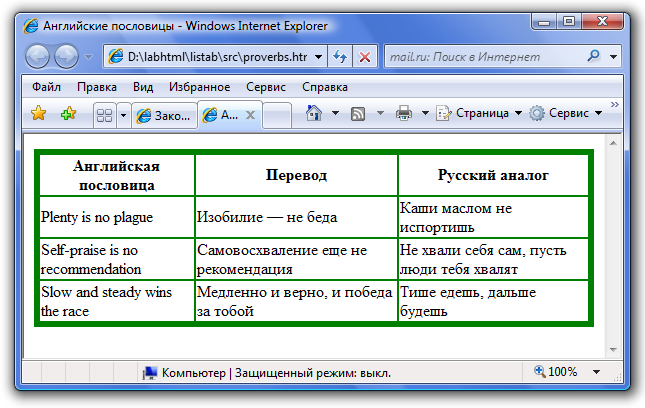The width and height of the screenshot is (645, 408).
Task: Open the Сервис gear toolbar menu
Action: pos(566,113)
